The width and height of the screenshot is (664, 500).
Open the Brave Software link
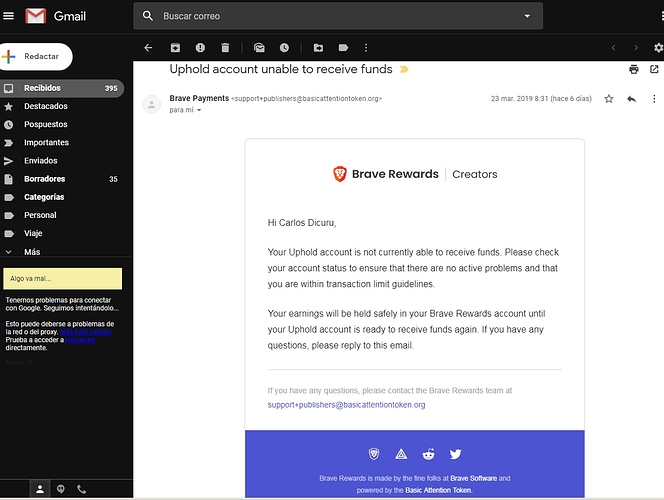(x=473, y=478)
